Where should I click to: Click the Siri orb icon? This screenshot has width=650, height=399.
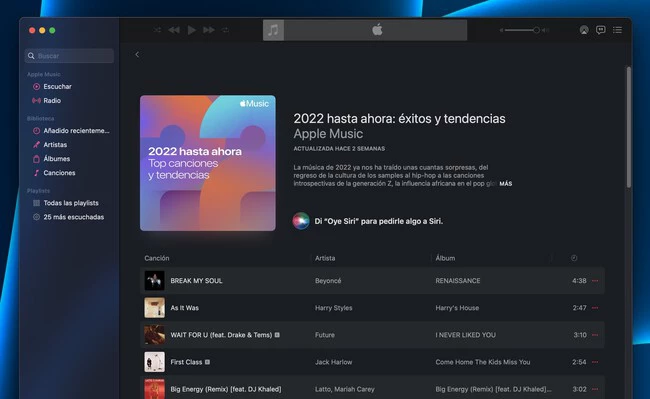[x=301, y=221]
